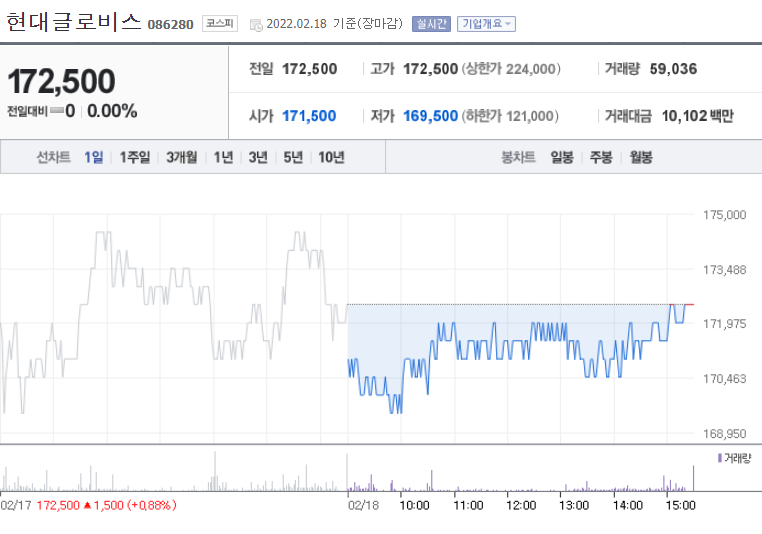Click the 02/18 date axis label
762x534 pixels.
tap(364, 506)
